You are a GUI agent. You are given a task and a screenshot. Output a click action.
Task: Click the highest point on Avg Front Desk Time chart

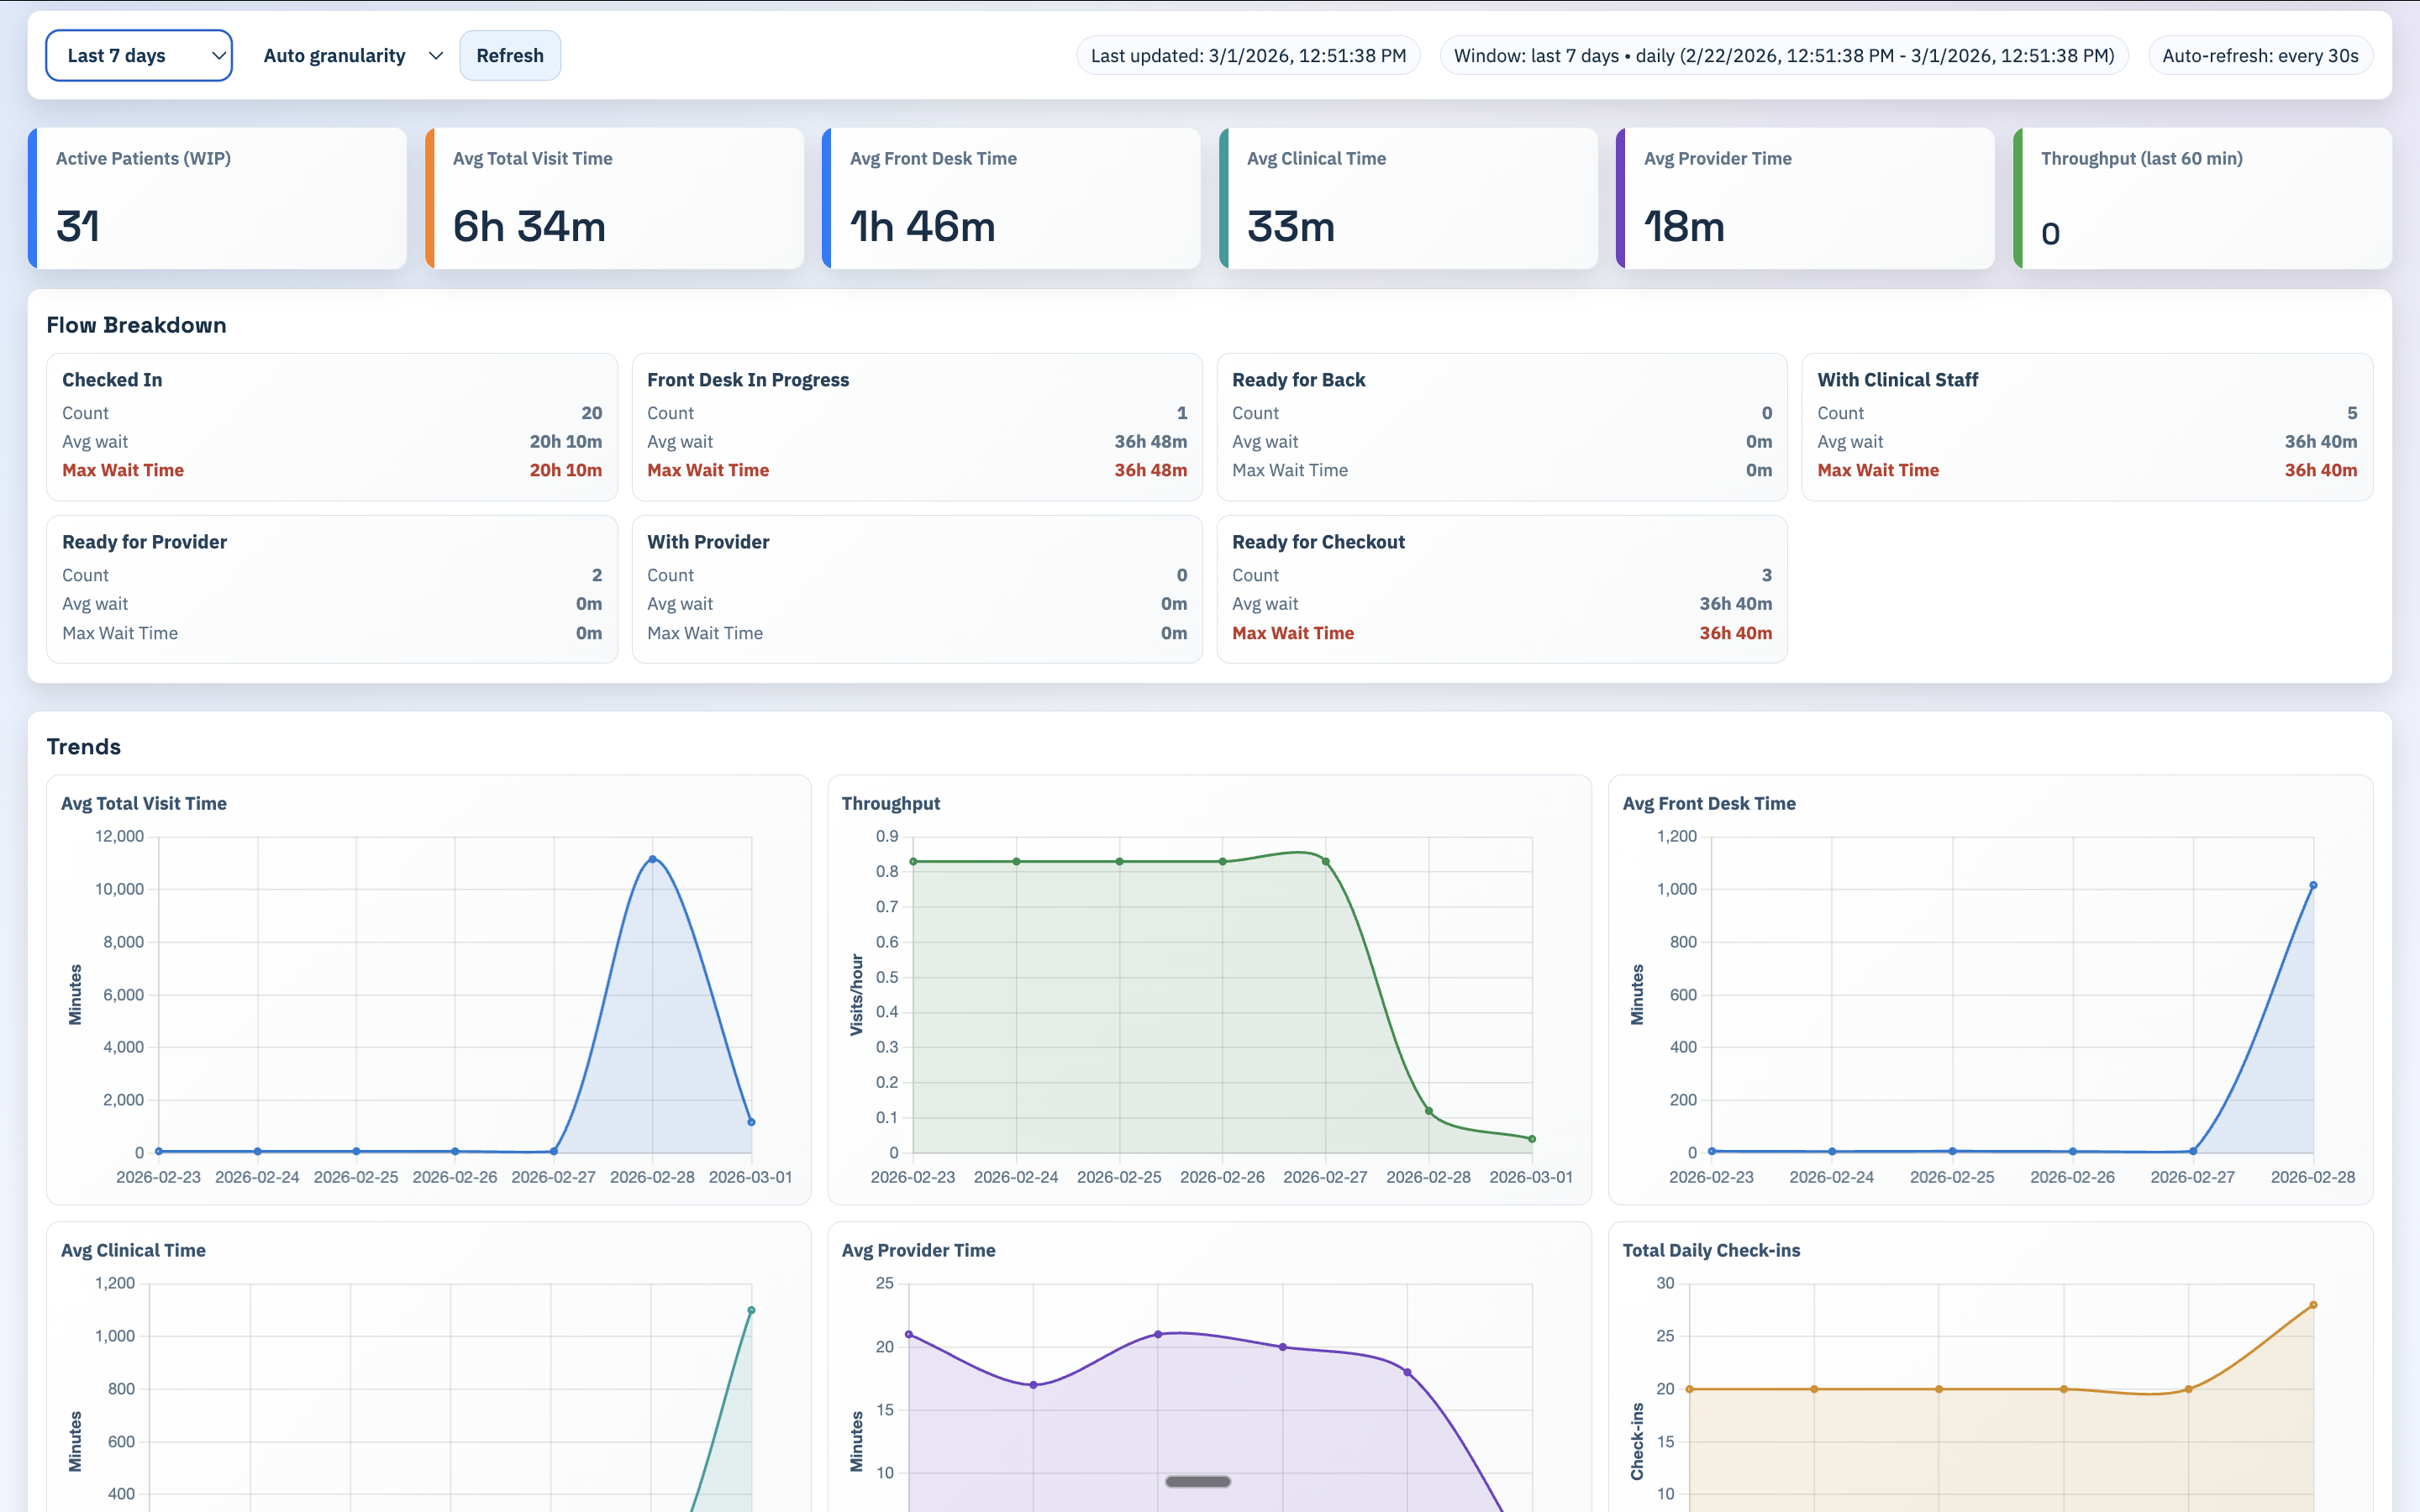(2314, 884)
